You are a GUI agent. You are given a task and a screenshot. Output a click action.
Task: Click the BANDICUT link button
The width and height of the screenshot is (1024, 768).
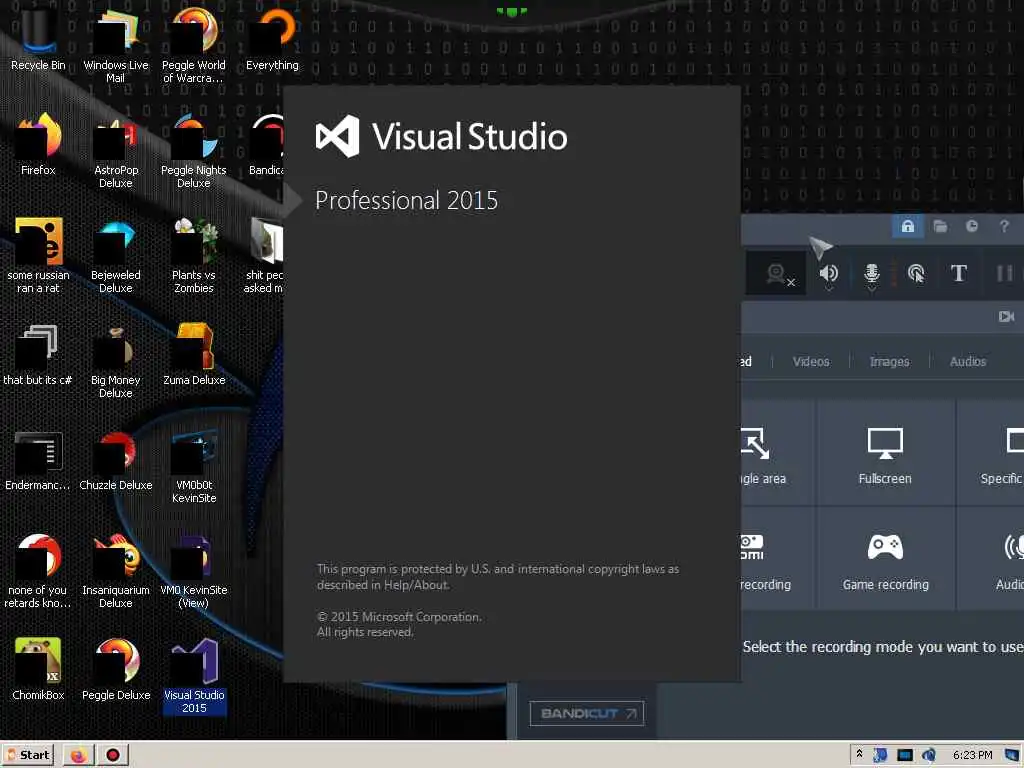[586, 713]
